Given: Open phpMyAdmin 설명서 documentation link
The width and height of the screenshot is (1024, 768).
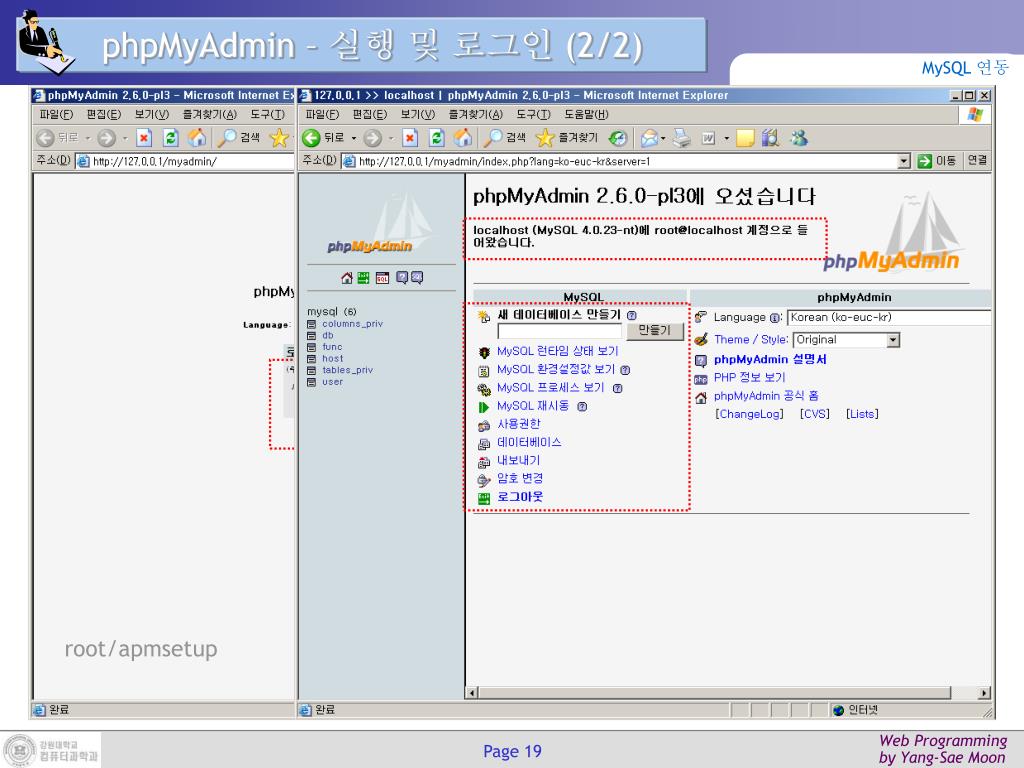Looking at the screenshot, I should pyautogui.click(x=770, y=360).
